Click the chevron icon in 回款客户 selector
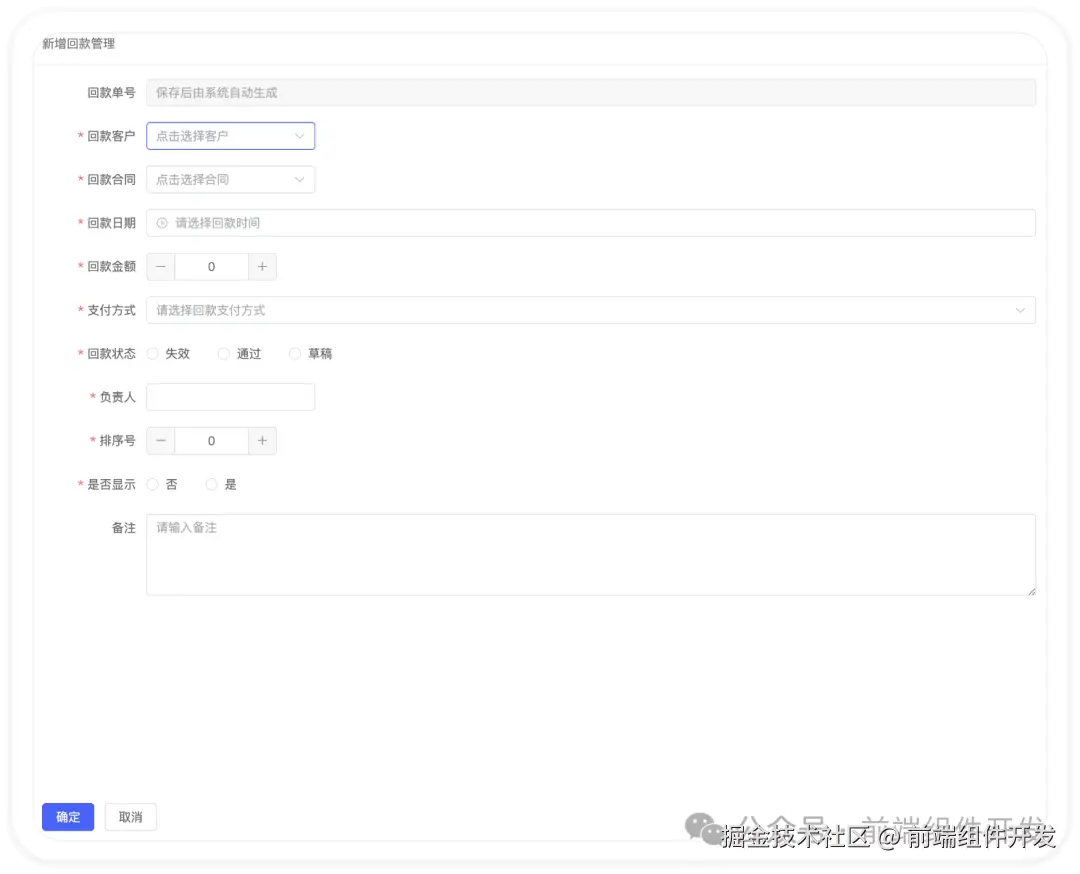 pos(299,135)
